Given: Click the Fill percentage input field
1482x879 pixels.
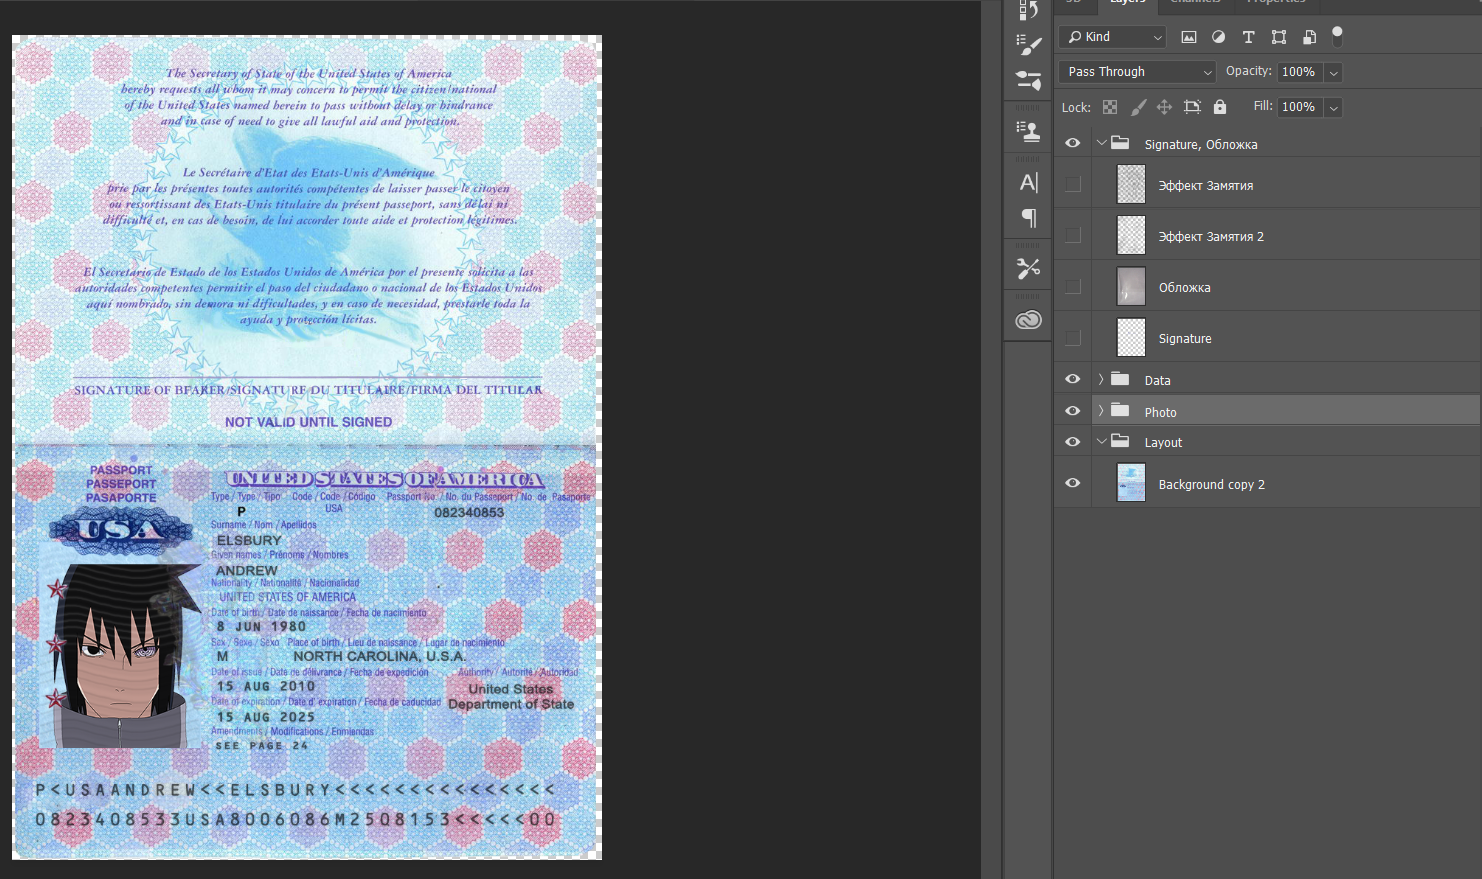Looking at the screenshot, I should pyautogui.click(x=1299, y=107).
